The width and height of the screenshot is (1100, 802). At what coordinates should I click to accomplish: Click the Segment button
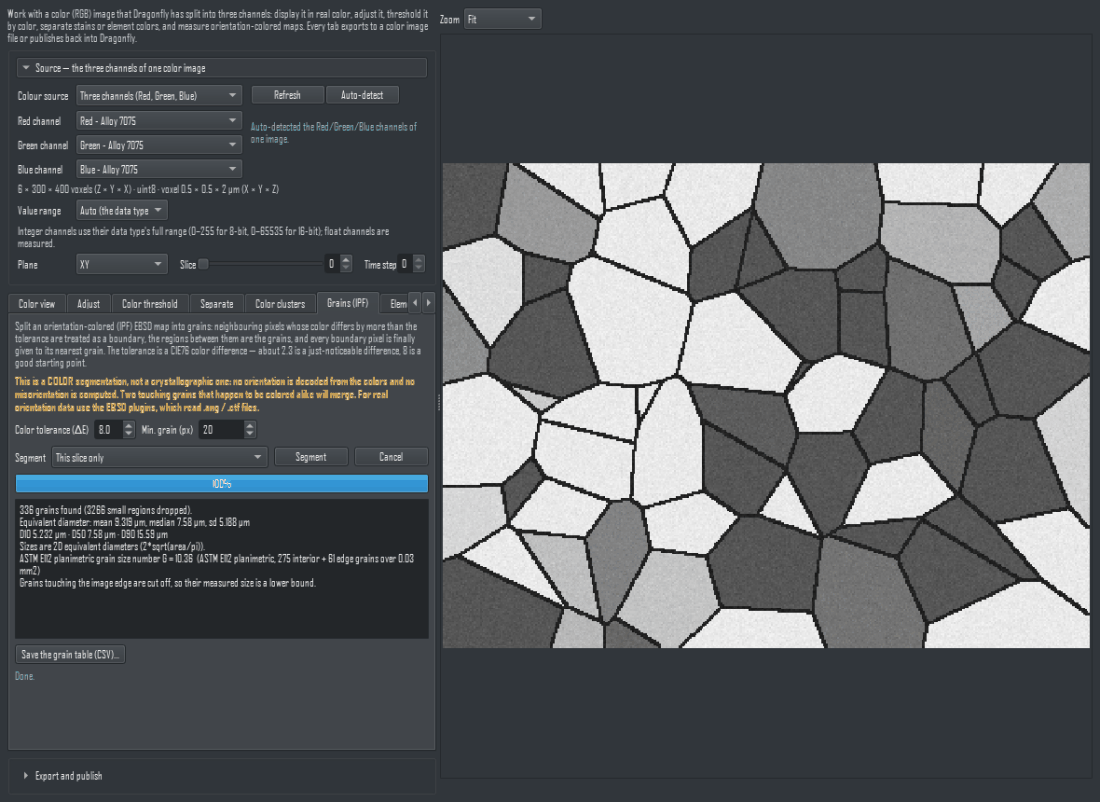[x=311, y=457]
